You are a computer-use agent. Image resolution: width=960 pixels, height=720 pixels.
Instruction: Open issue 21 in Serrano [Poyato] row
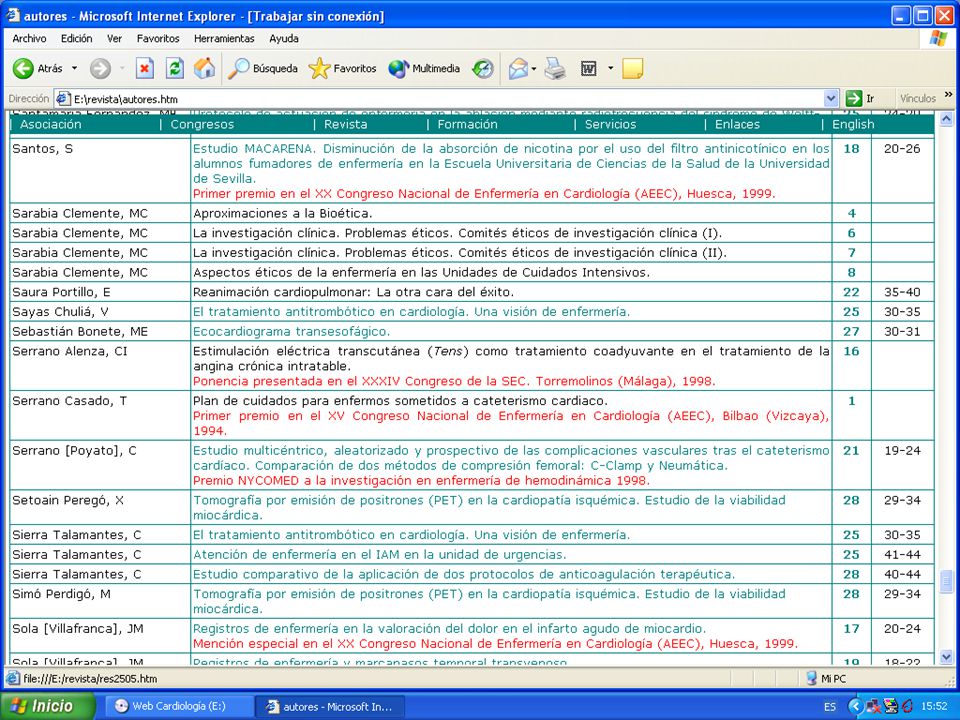851,451
